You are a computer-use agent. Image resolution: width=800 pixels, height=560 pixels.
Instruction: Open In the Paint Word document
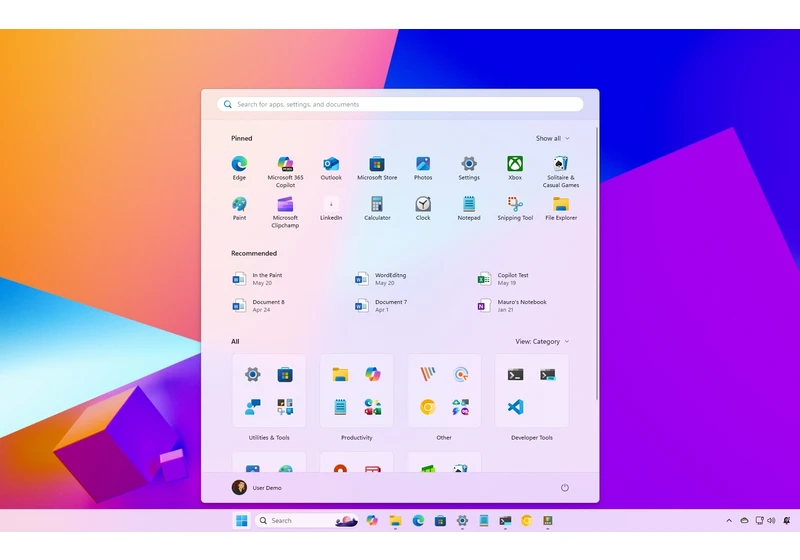click(258, 278)
